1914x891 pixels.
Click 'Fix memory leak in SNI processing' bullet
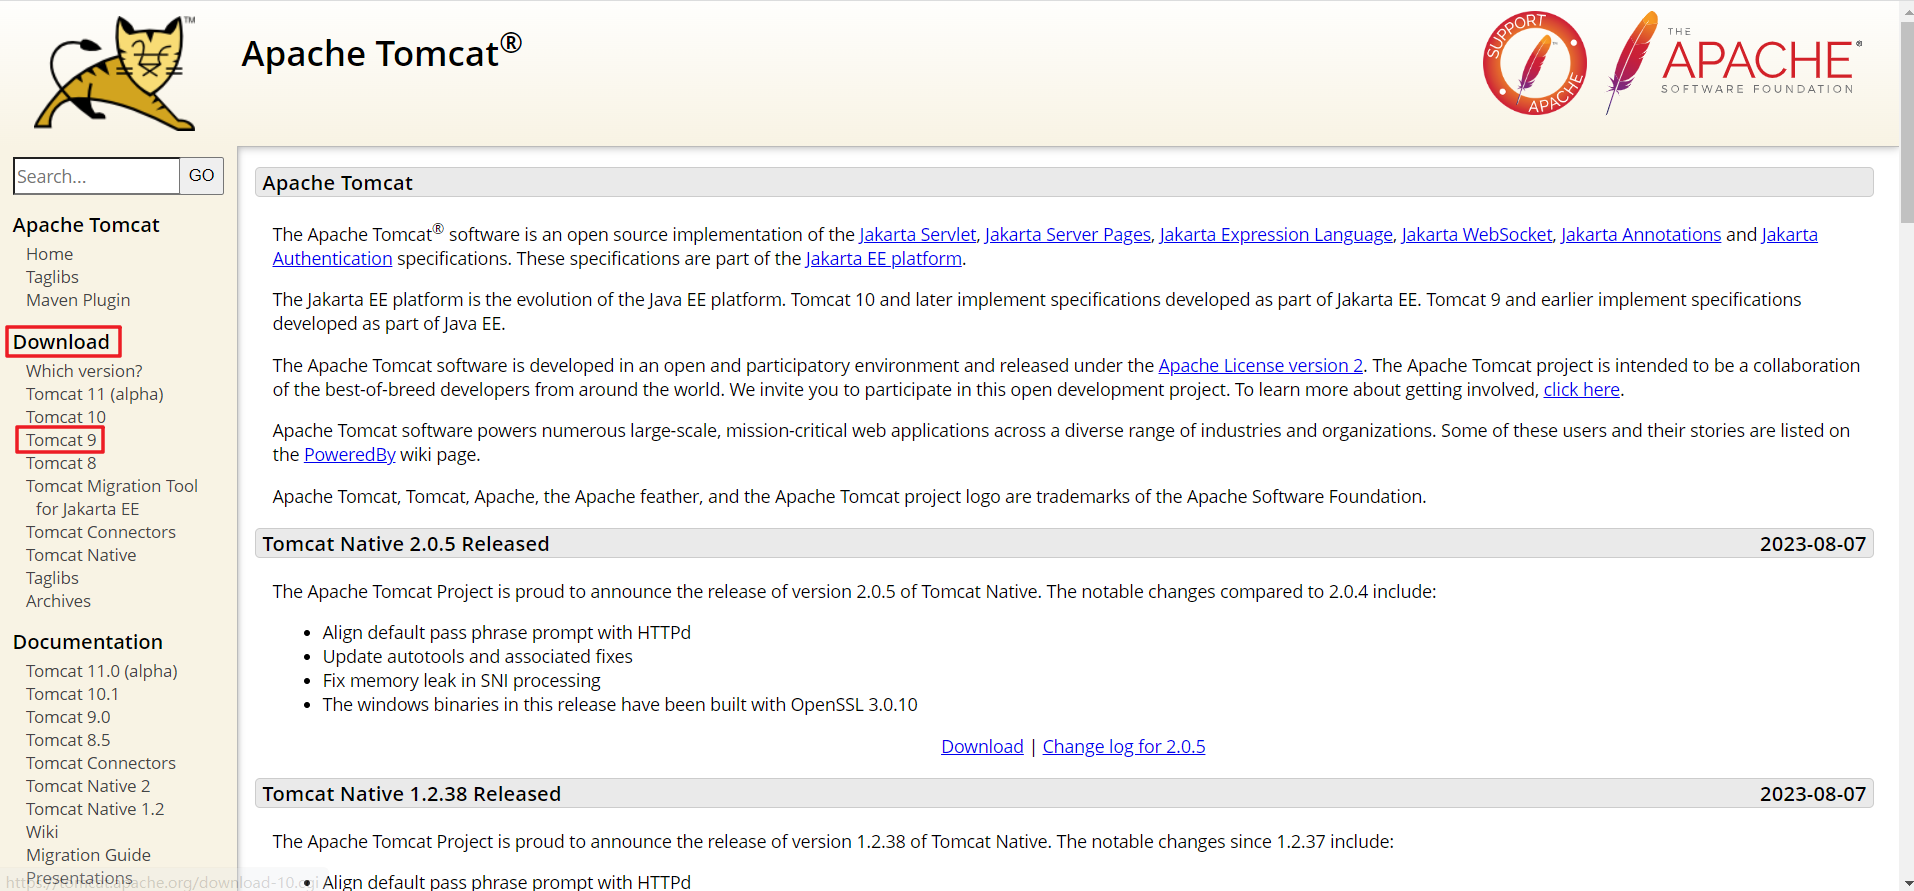click(461, 680)
